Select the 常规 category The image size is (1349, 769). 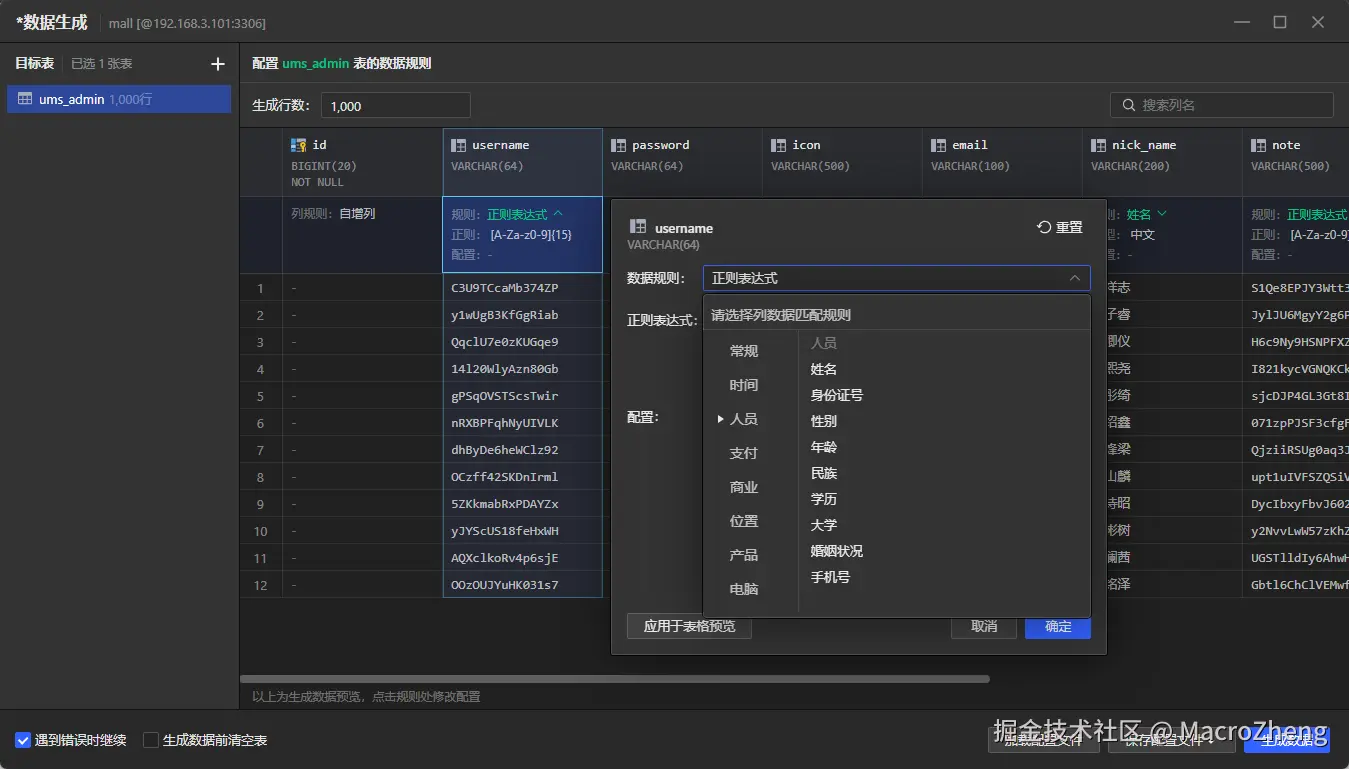pyautogui.click(x=744, y=351)
